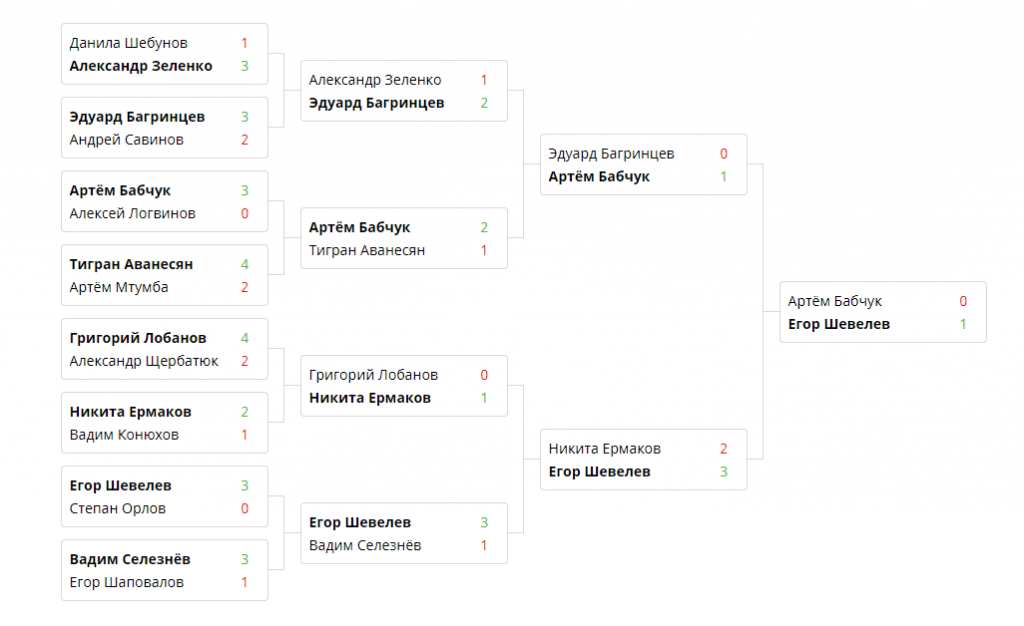The width and height of the screenshot is (1024, 626).
Task: Click score 4 next to Тигран Аванесян
Action: [244, 264]
